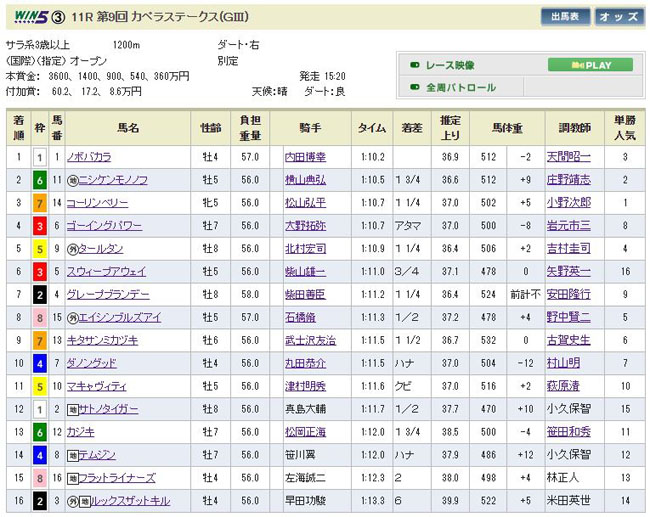Image resolution: width=650 pixels, height=517 pixels.
Task: Open the 出馬表 tab button
Action: (565, 16)
